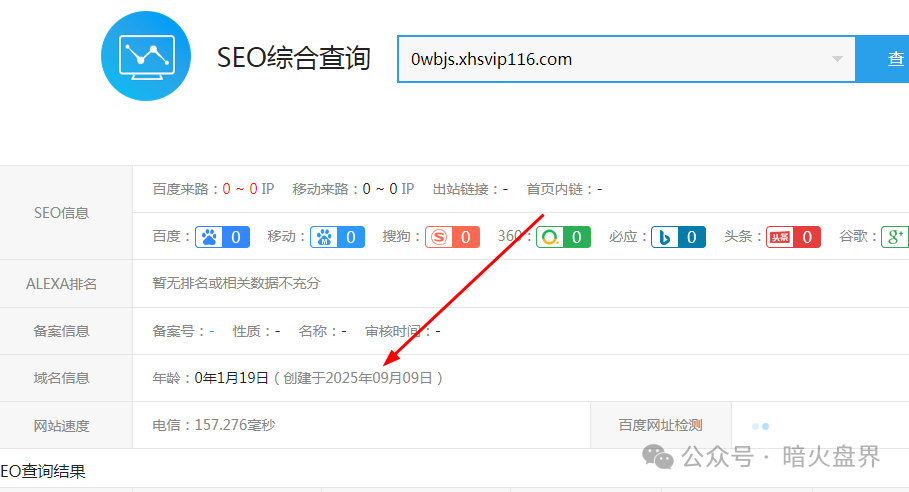Click the 出站链接 value
The width and height of the screenshot is (909, 492).
pyautogui.click(x=506, y=189)
